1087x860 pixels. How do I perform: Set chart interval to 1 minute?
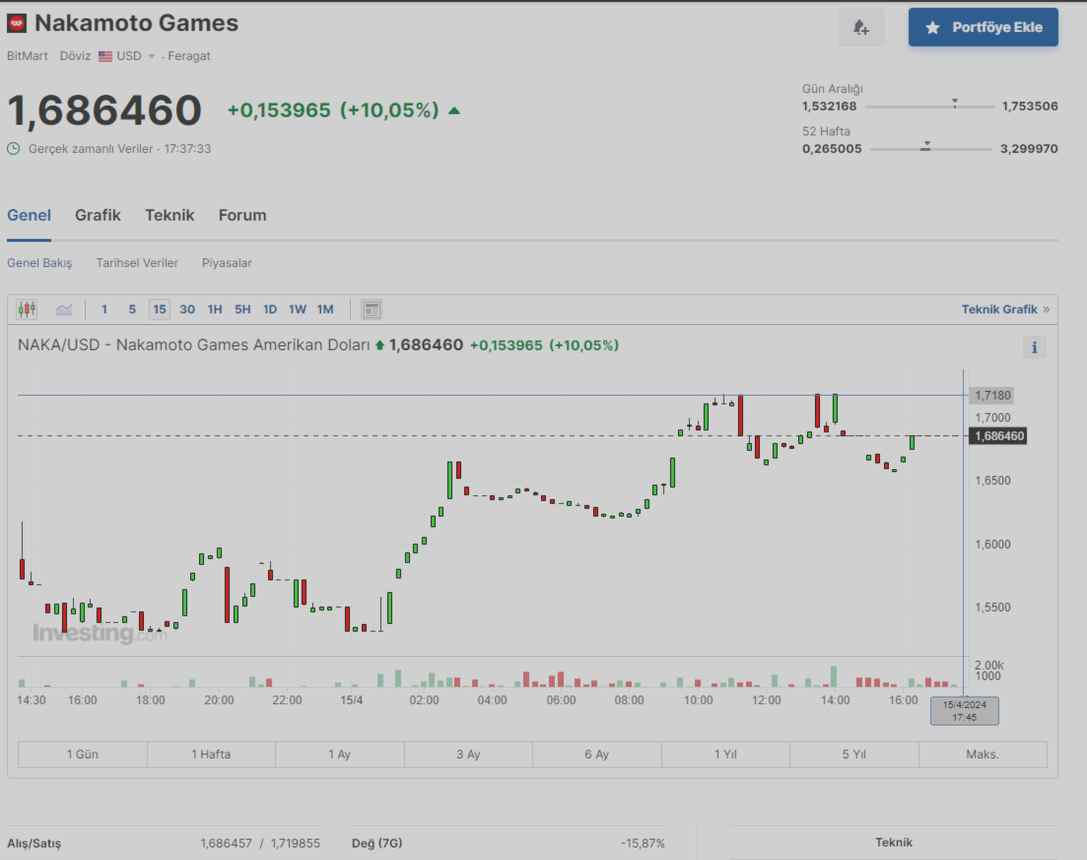click(104, 310)
